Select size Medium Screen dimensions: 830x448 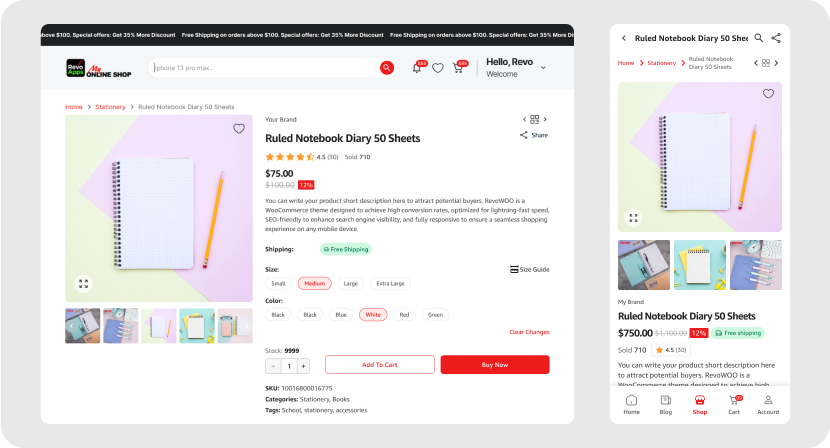[x=314, y=283]
